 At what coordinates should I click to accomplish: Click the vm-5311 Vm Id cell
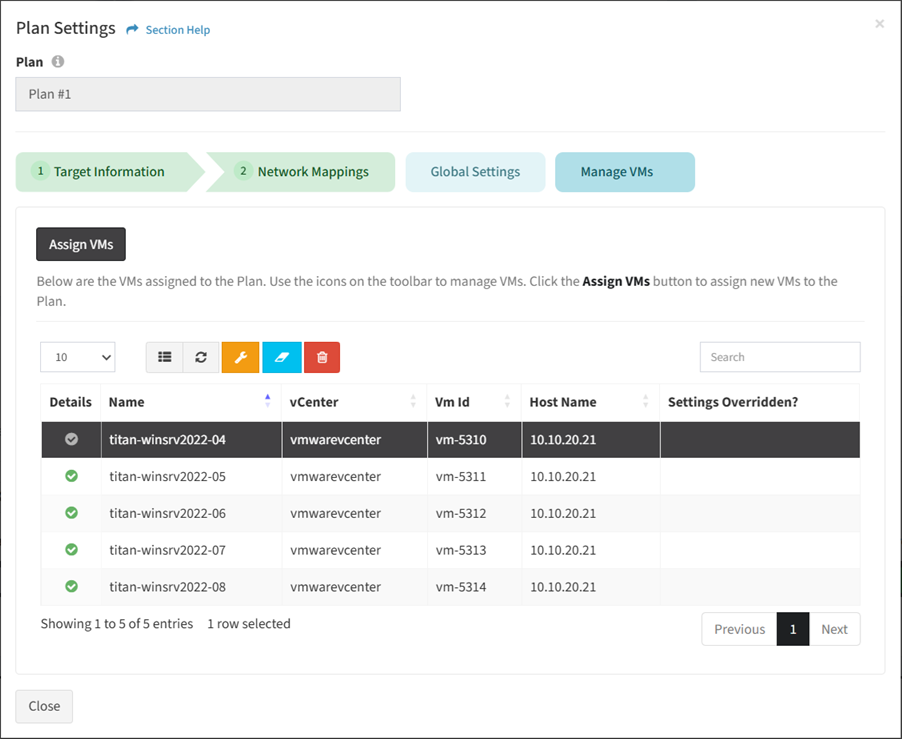click(474, 476)
